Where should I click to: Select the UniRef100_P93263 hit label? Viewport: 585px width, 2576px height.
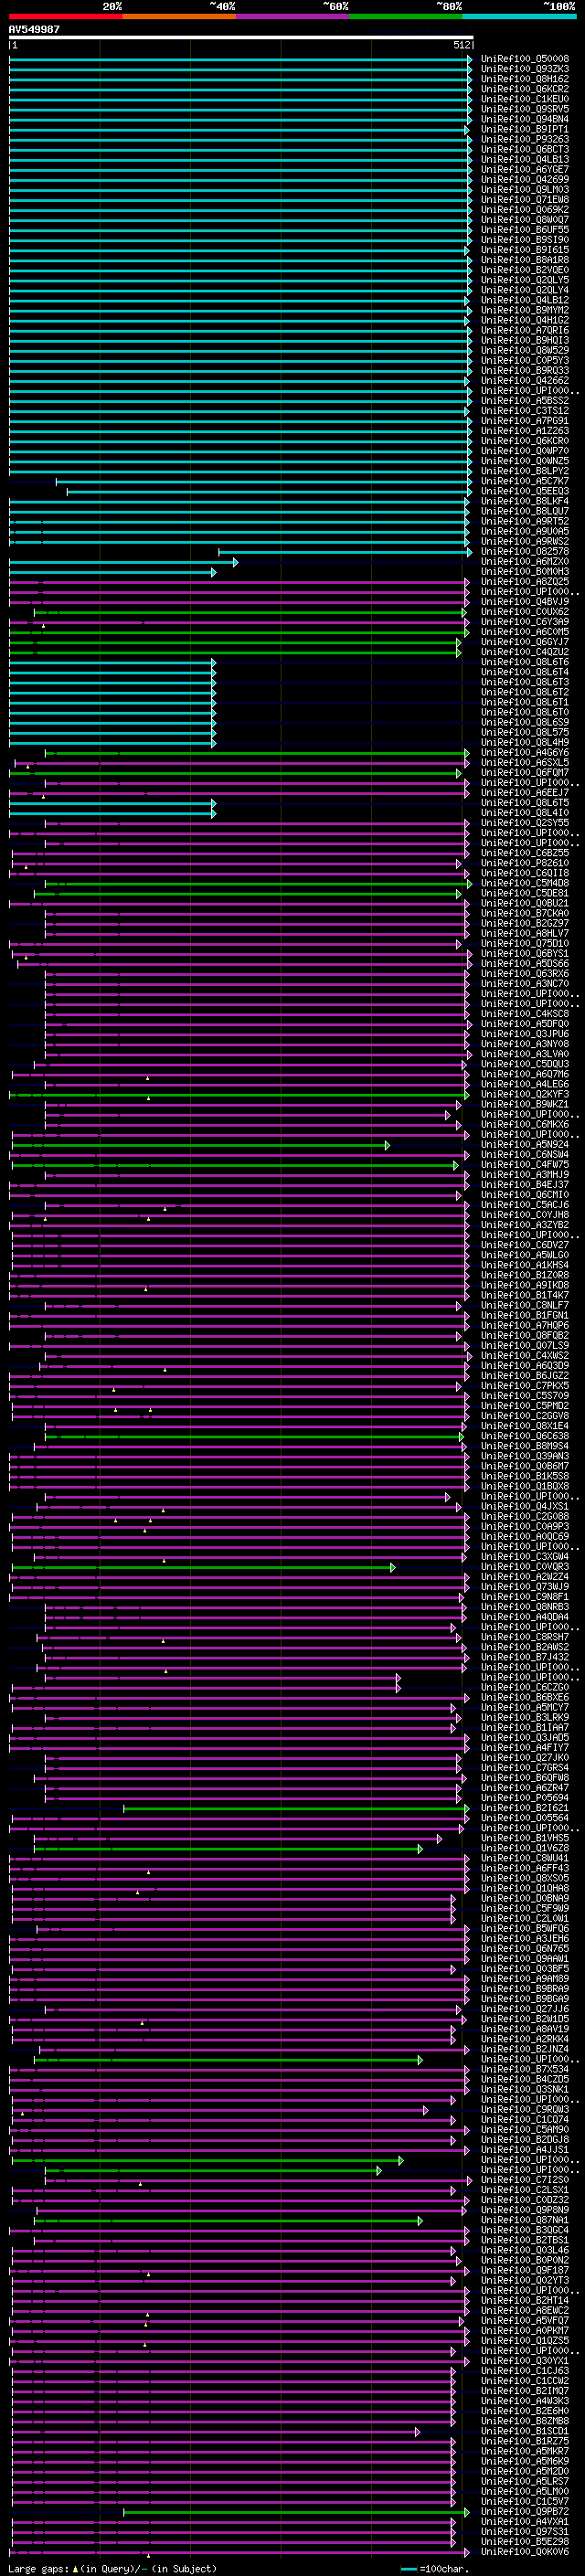pos(525,139)
